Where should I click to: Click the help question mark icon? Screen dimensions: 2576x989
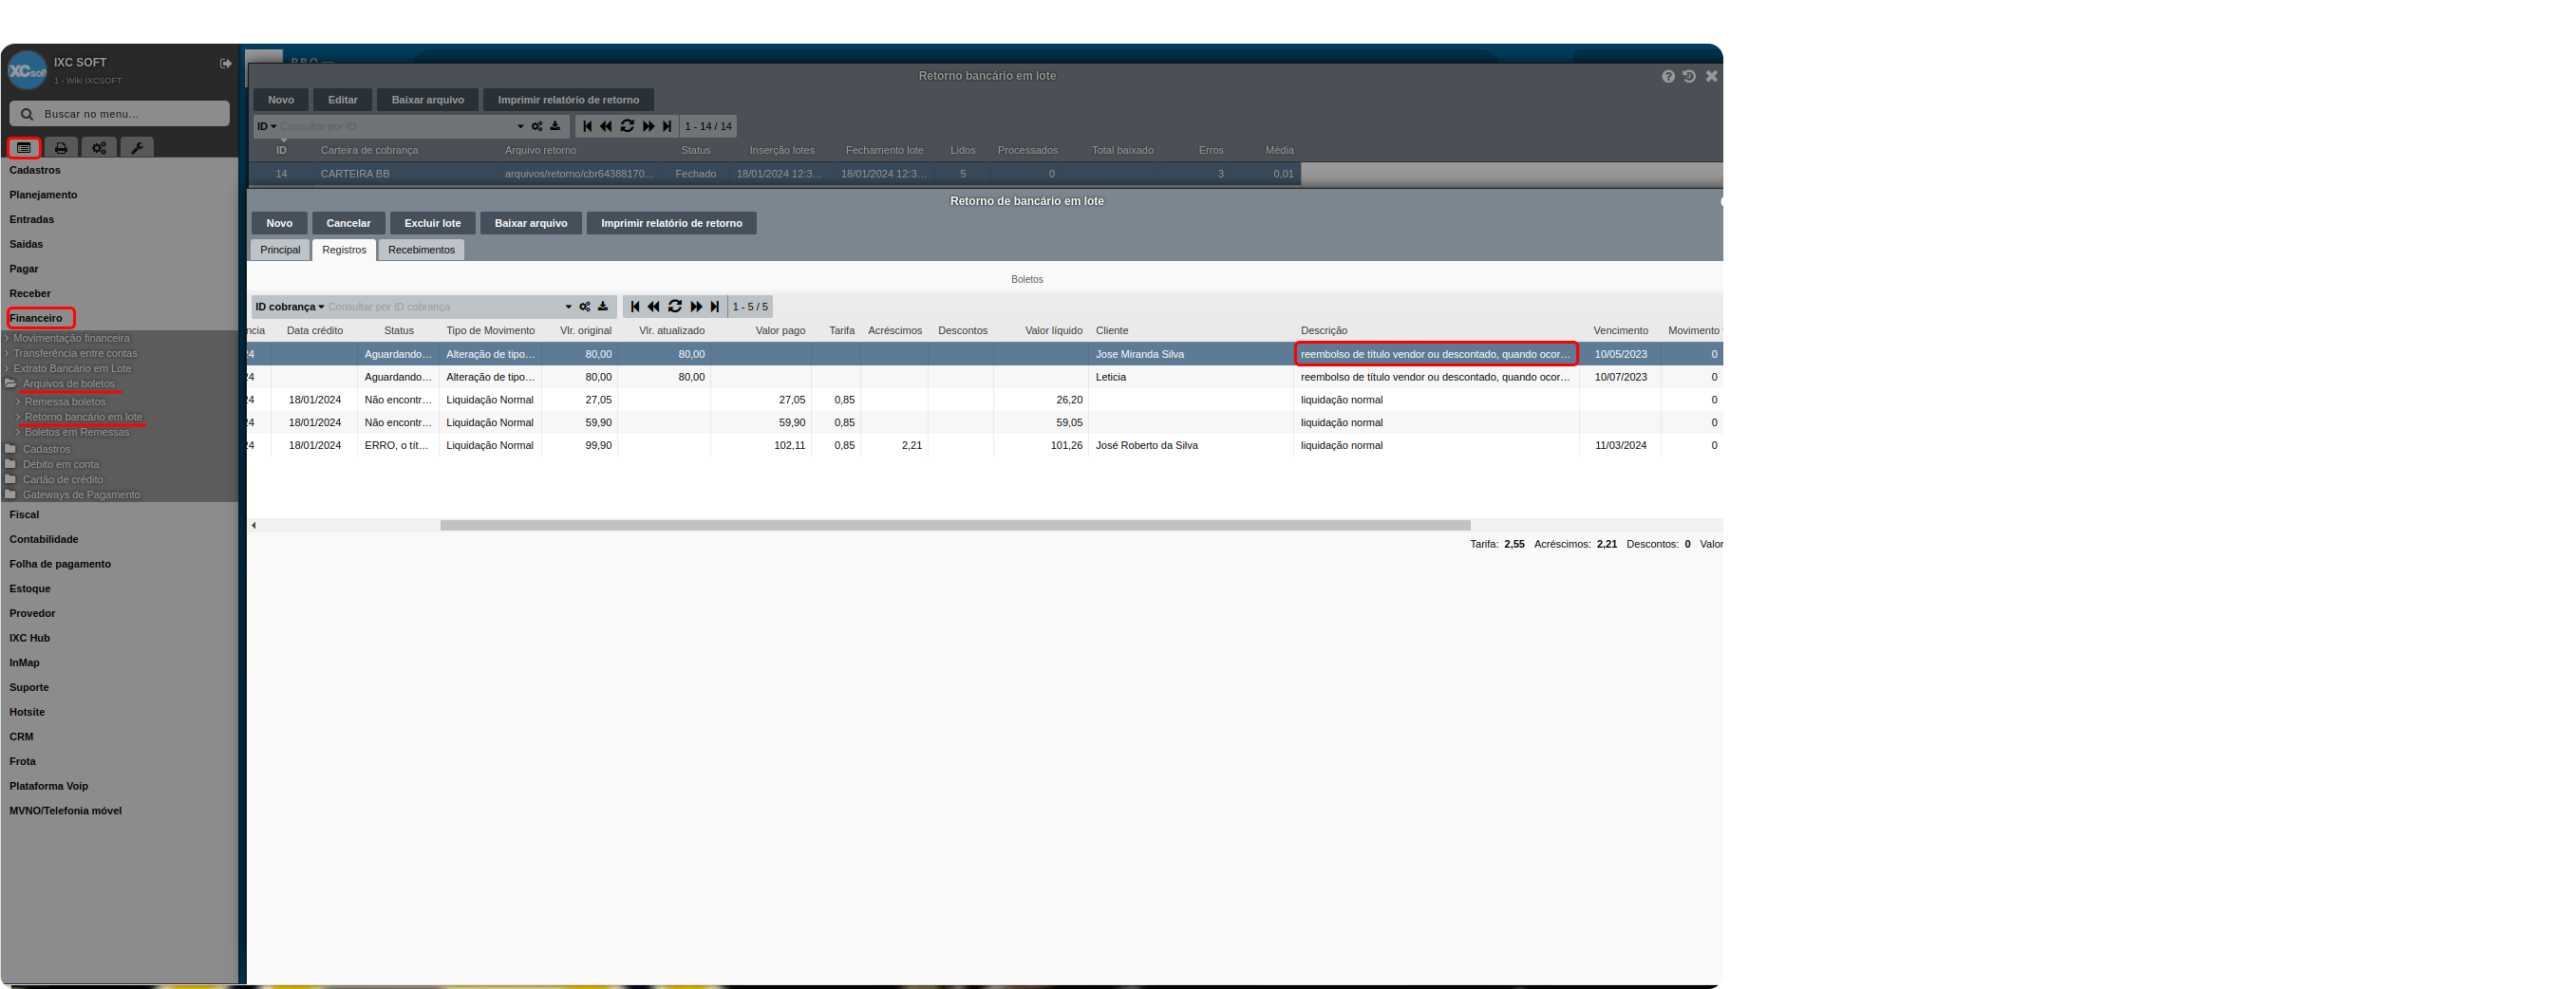coord(1668,77)
